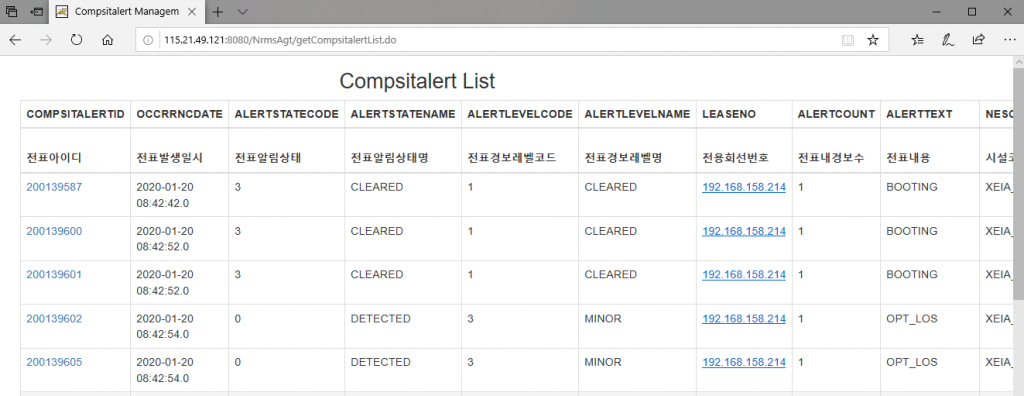Open the Share page icon

pos(978,40)
